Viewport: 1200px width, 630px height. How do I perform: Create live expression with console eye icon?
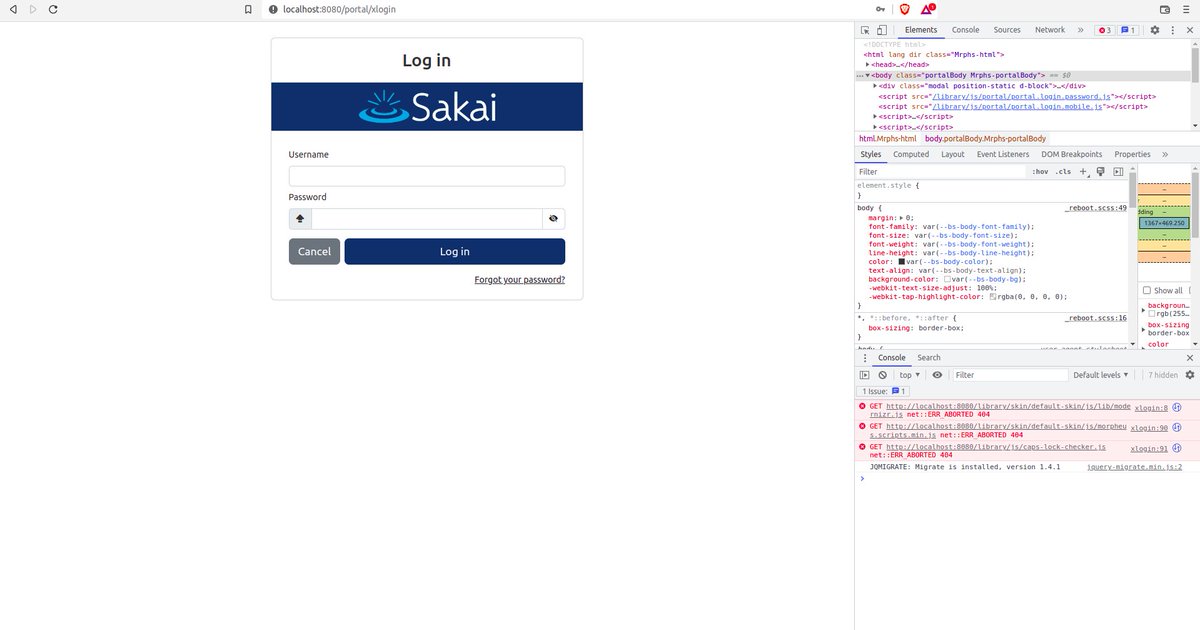pos(937,375)
